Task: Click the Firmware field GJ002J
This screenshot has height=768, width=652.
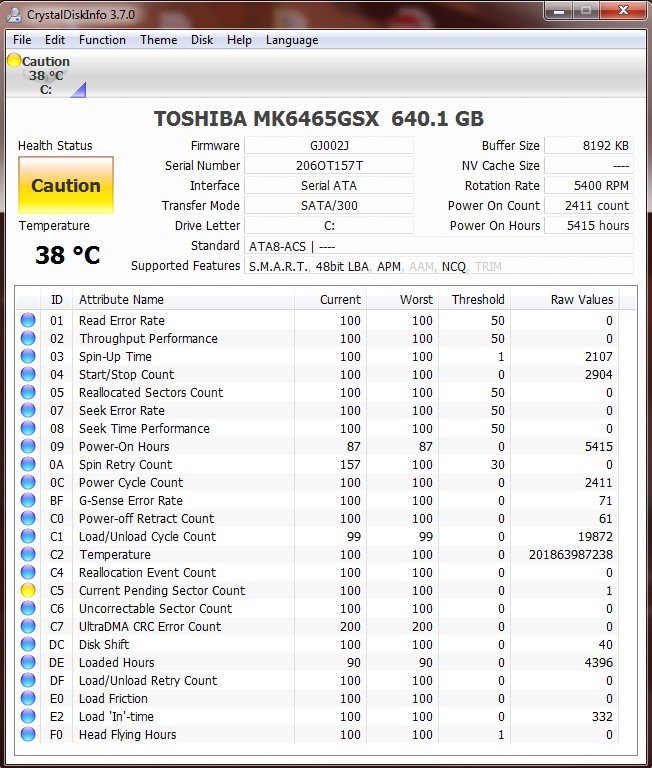Action: [x=329, y=145]
